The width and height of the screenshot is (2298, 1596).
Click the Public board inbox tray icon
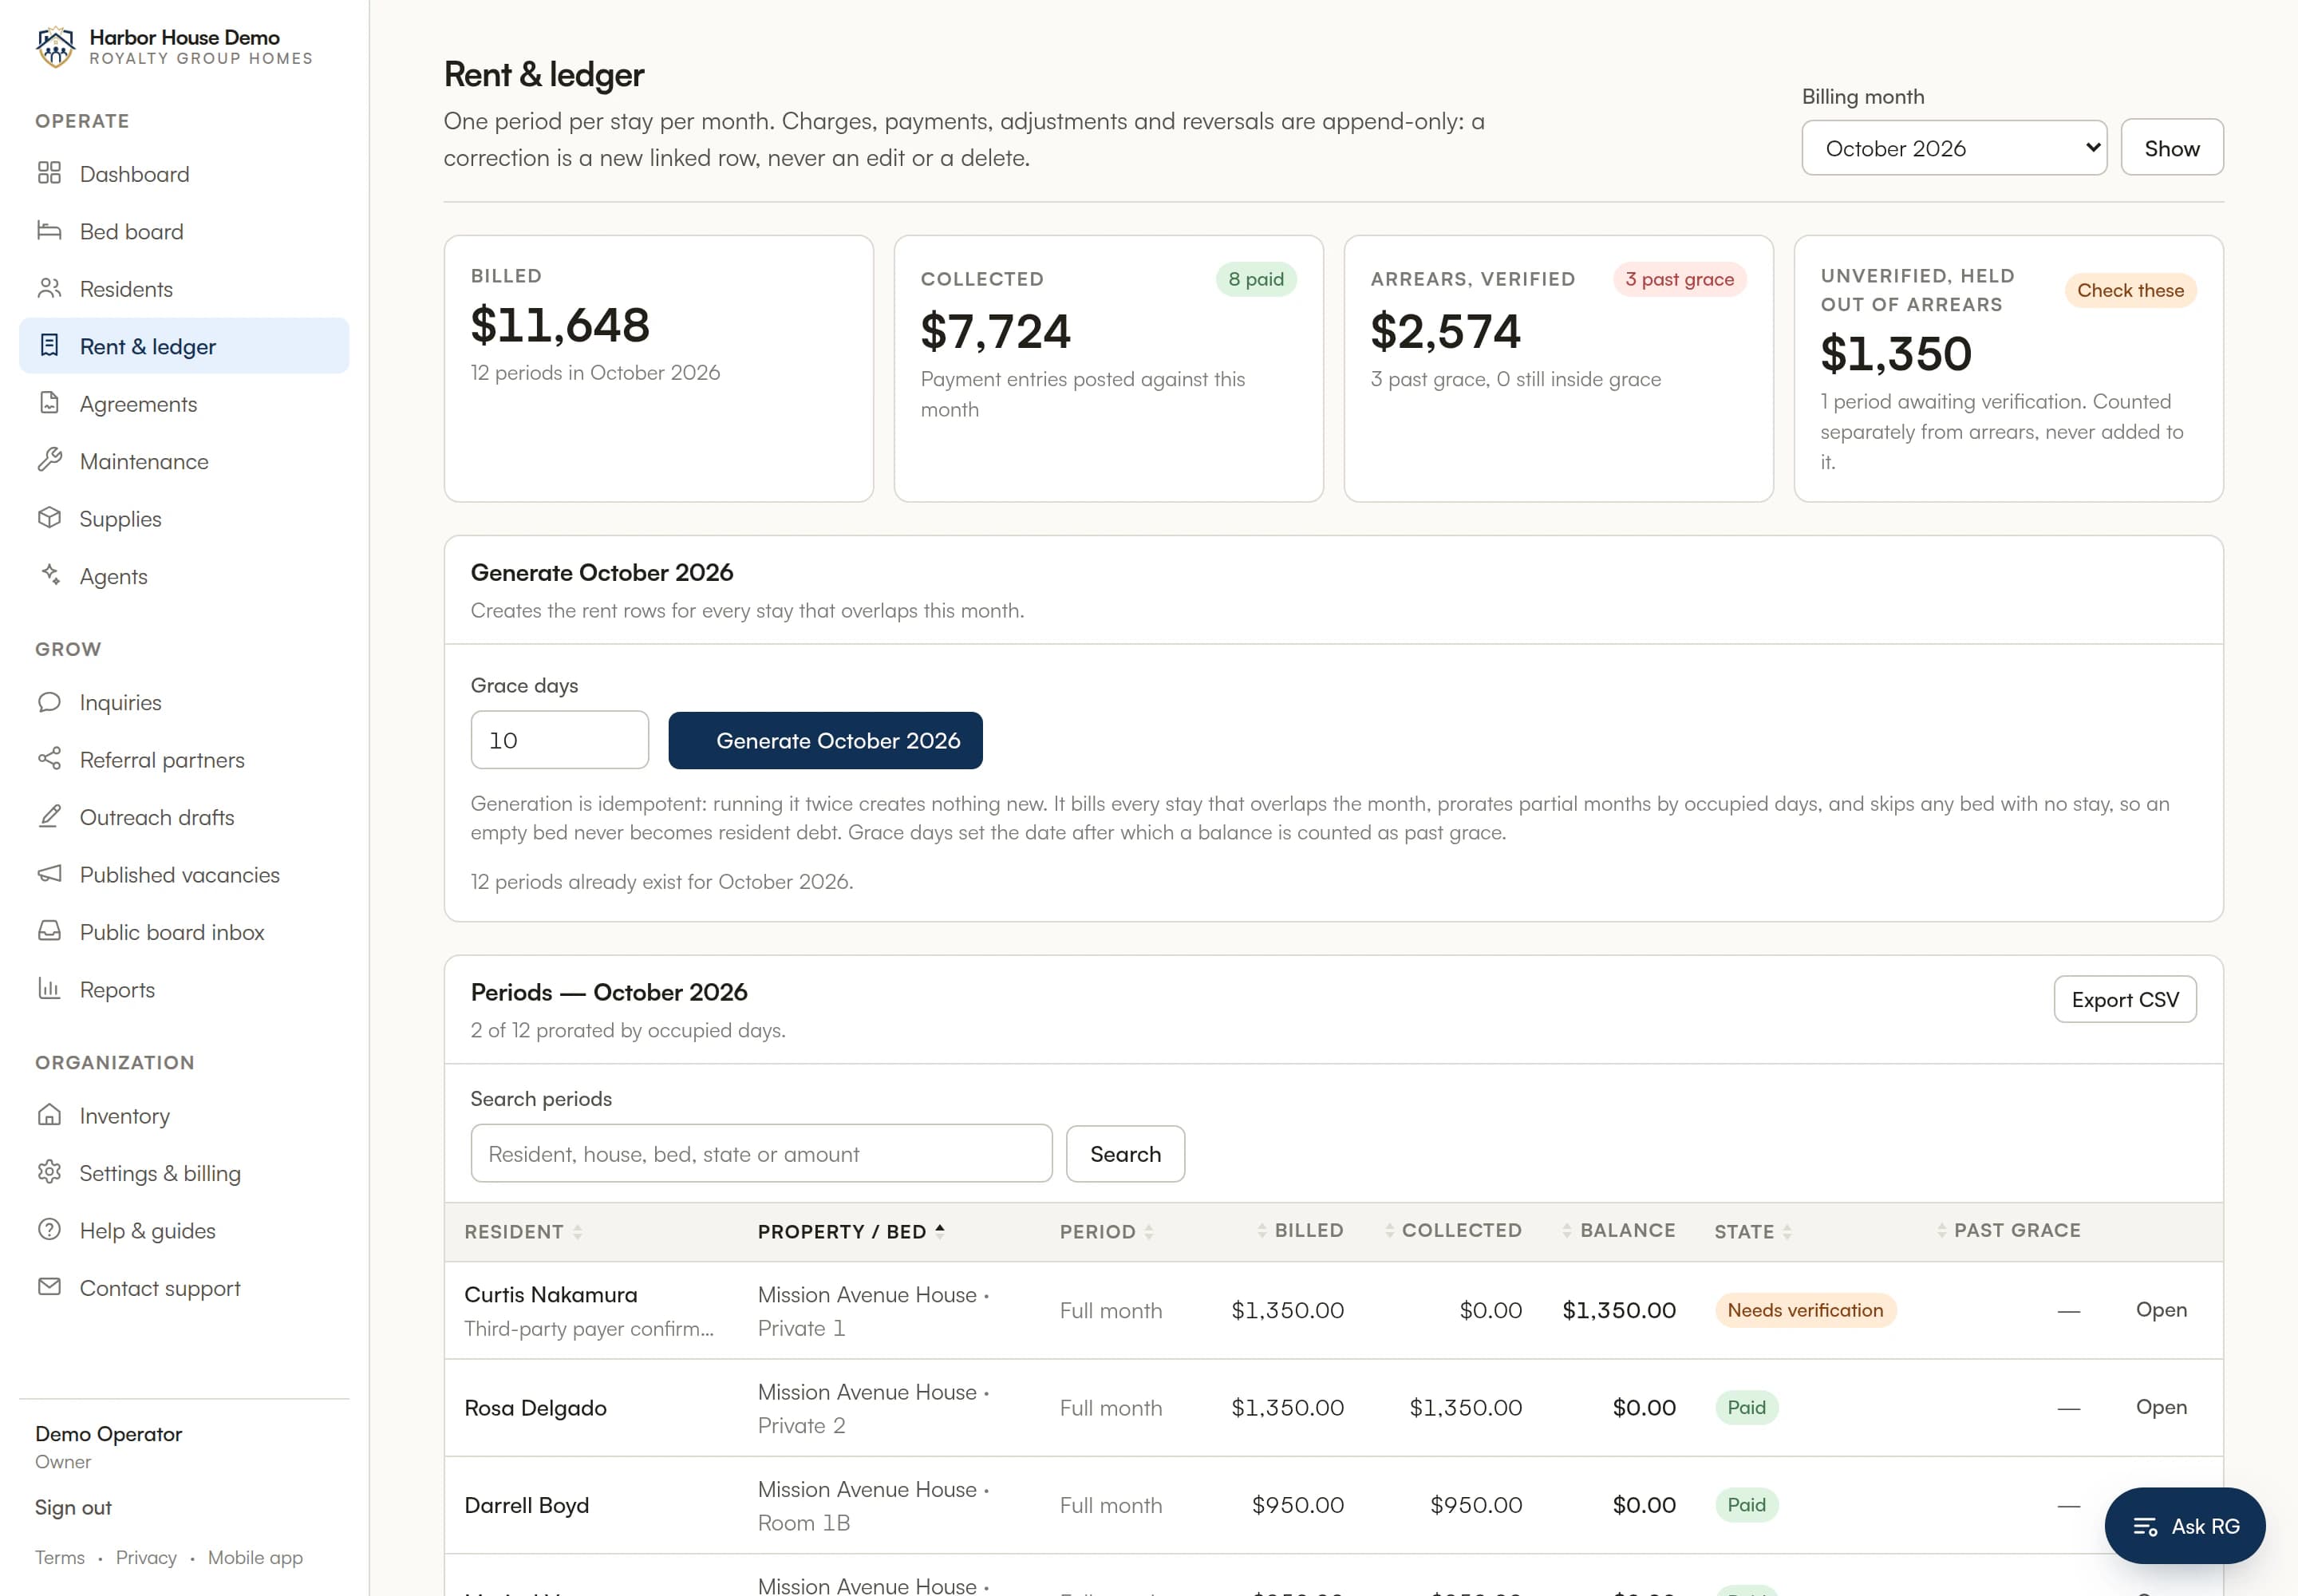(x=49, y=931)
